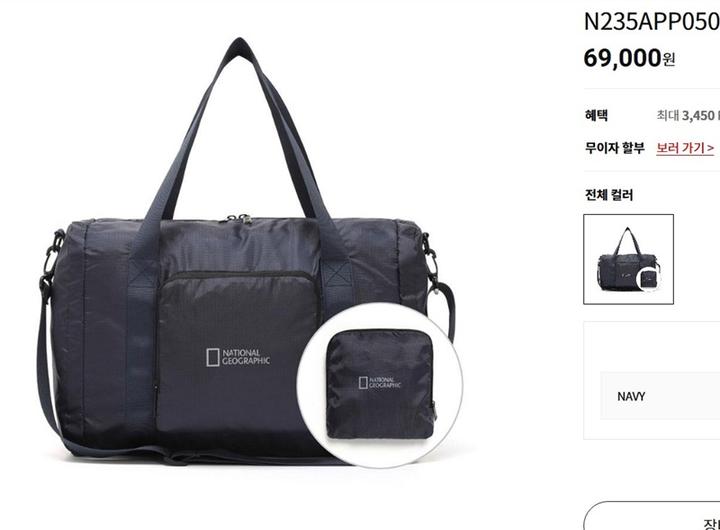The width and height of the screenshot is (720, 530).
Task: Click the 혜택 benefits label
Action: (596, 115)
